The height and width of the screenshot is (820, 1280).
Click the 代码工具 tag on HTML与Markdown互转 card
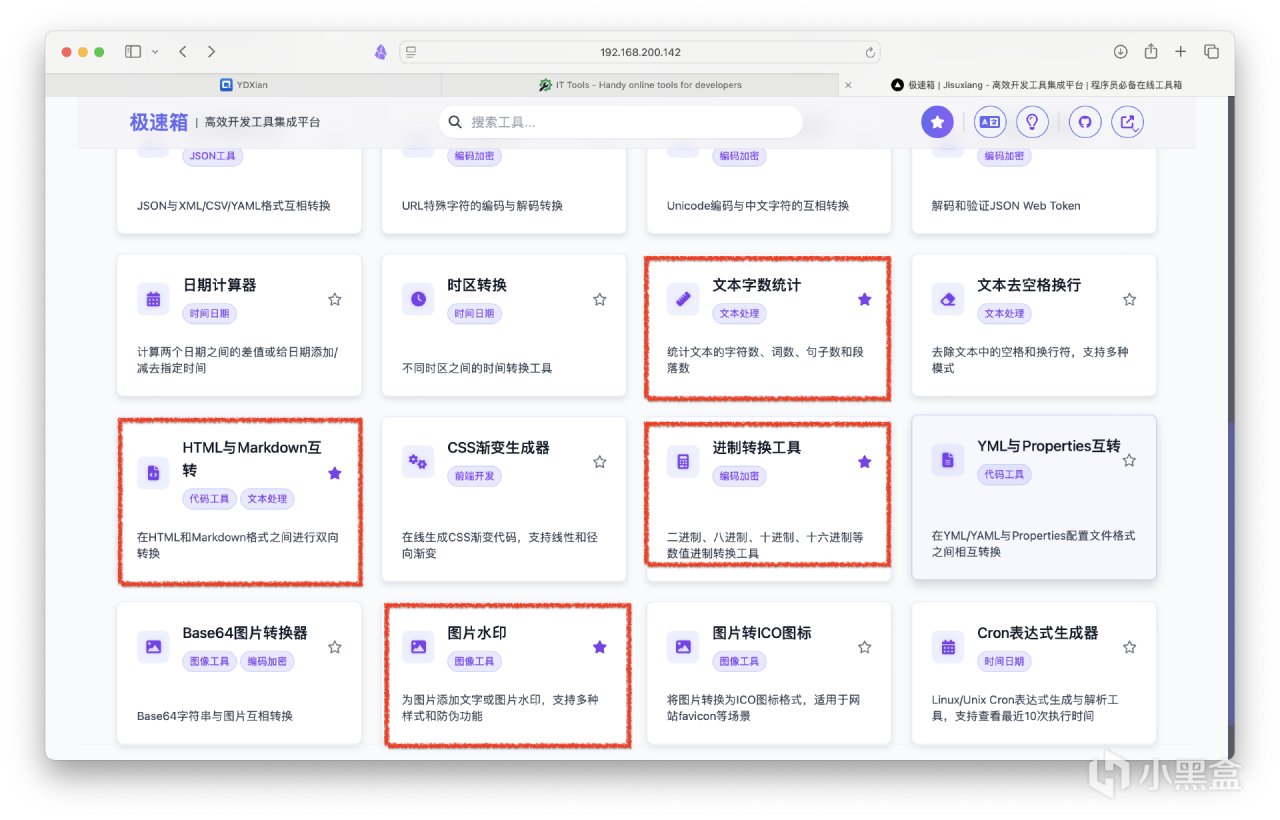tap(209, 499)
